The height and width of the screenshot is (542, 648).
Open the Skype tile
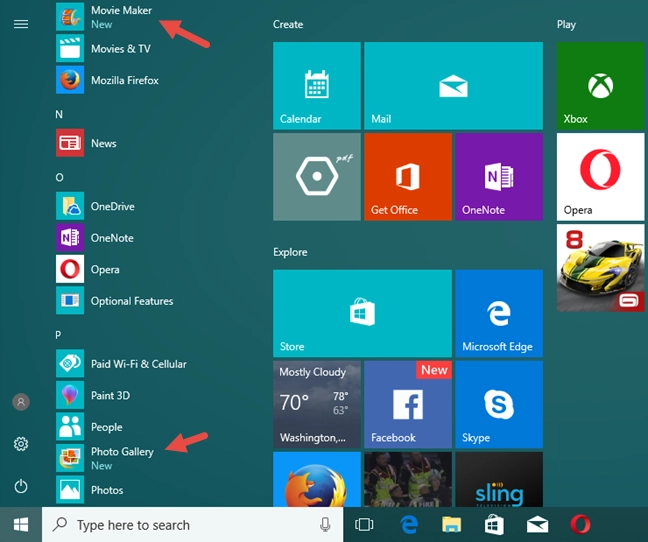coord(499,404)
